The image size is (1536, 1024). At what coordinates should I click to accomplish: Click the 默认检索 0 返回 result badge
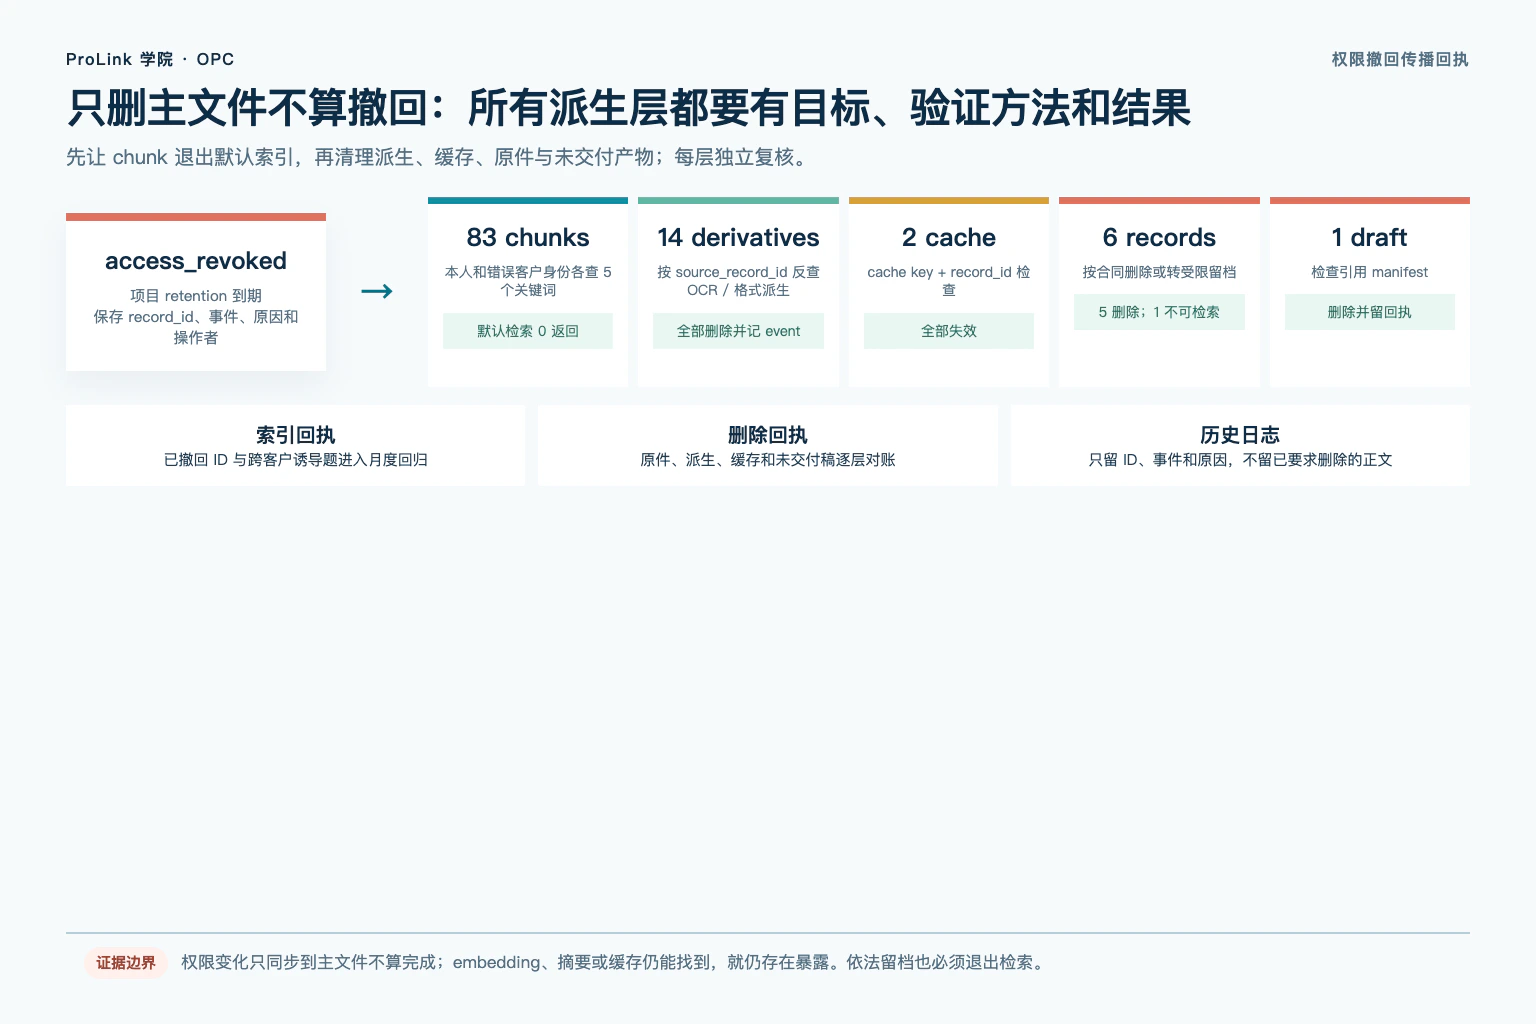click(528, 331)
